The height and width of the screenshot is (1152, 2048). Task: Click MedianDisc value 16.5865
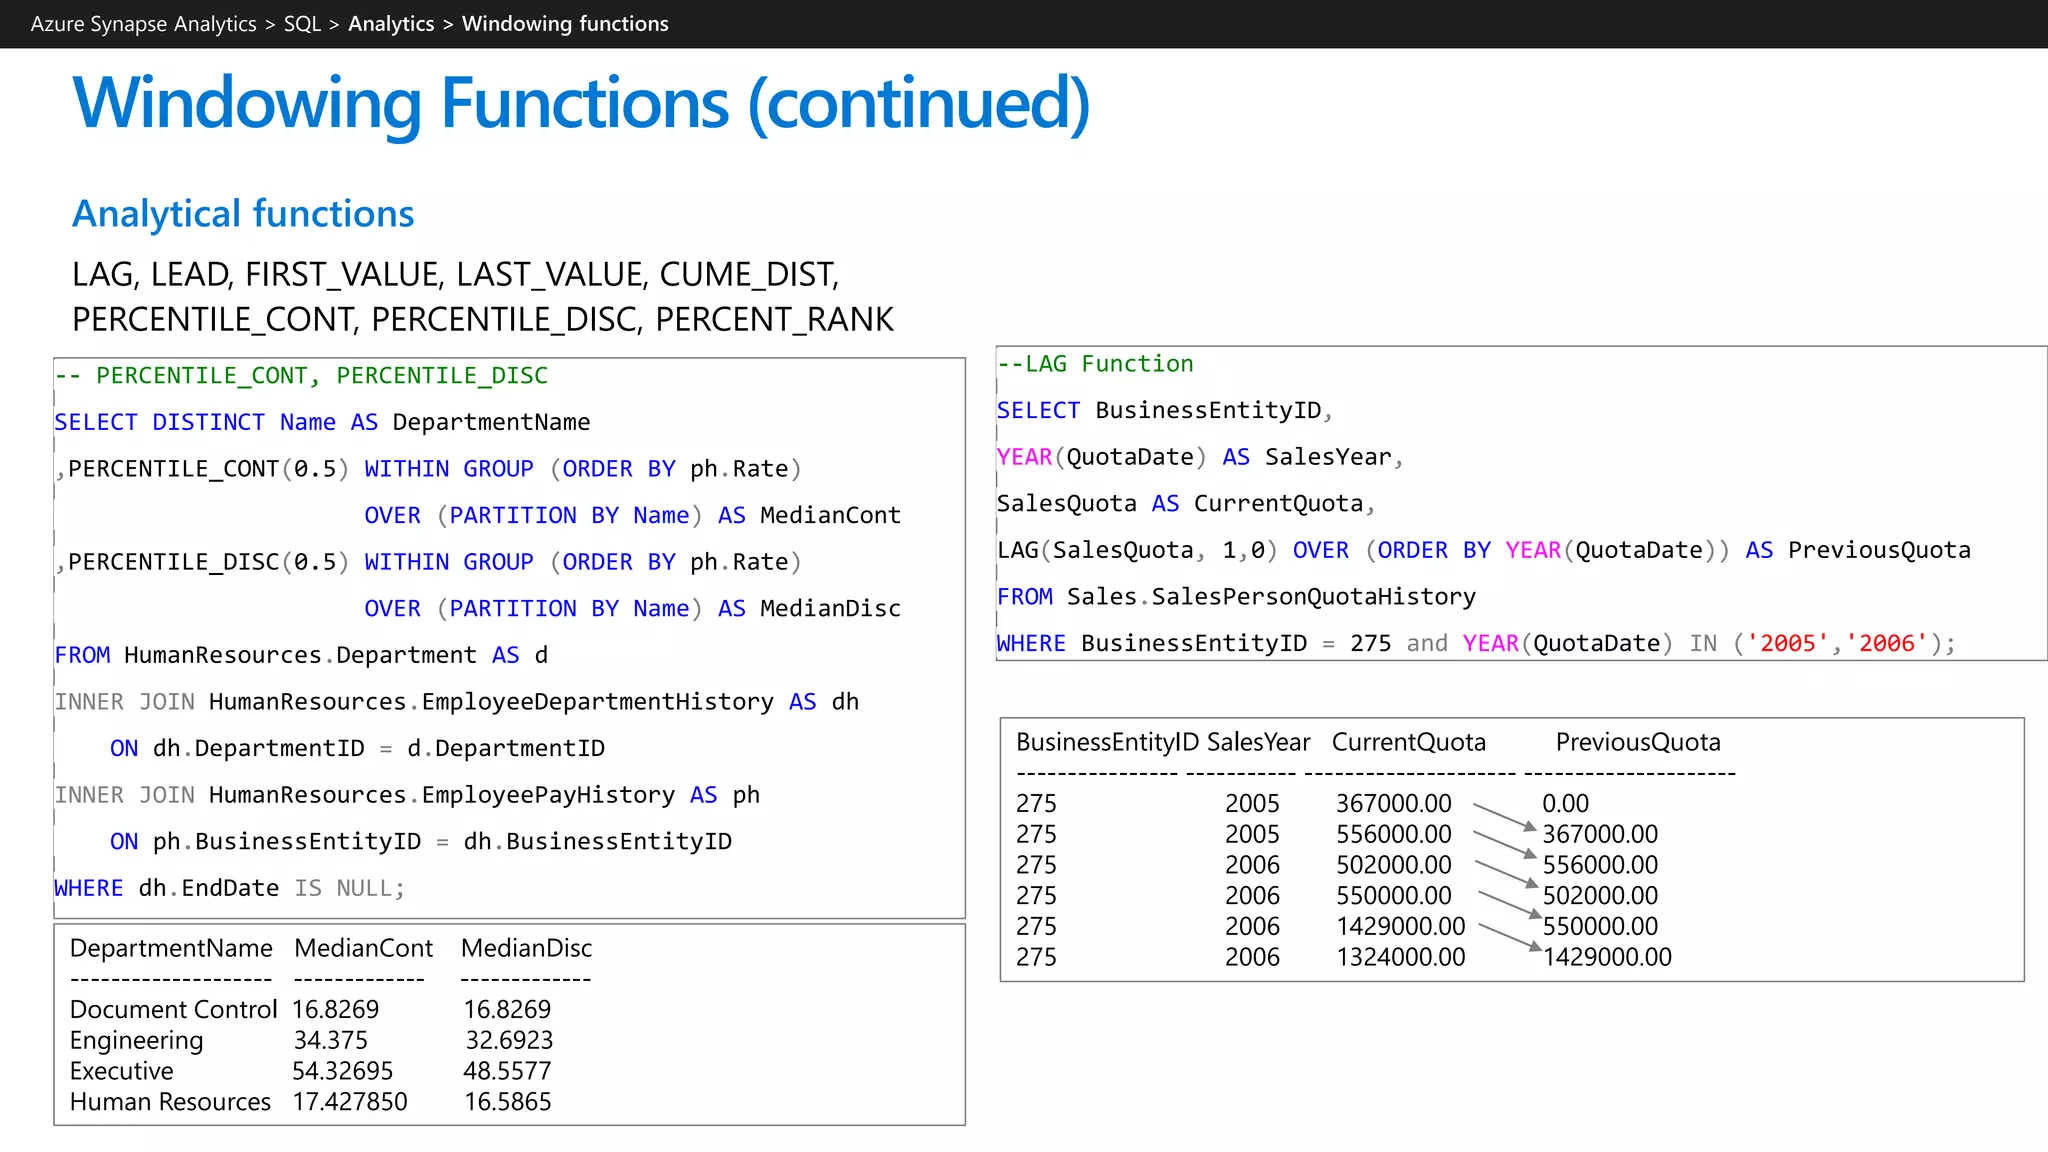click(508, 1102)
